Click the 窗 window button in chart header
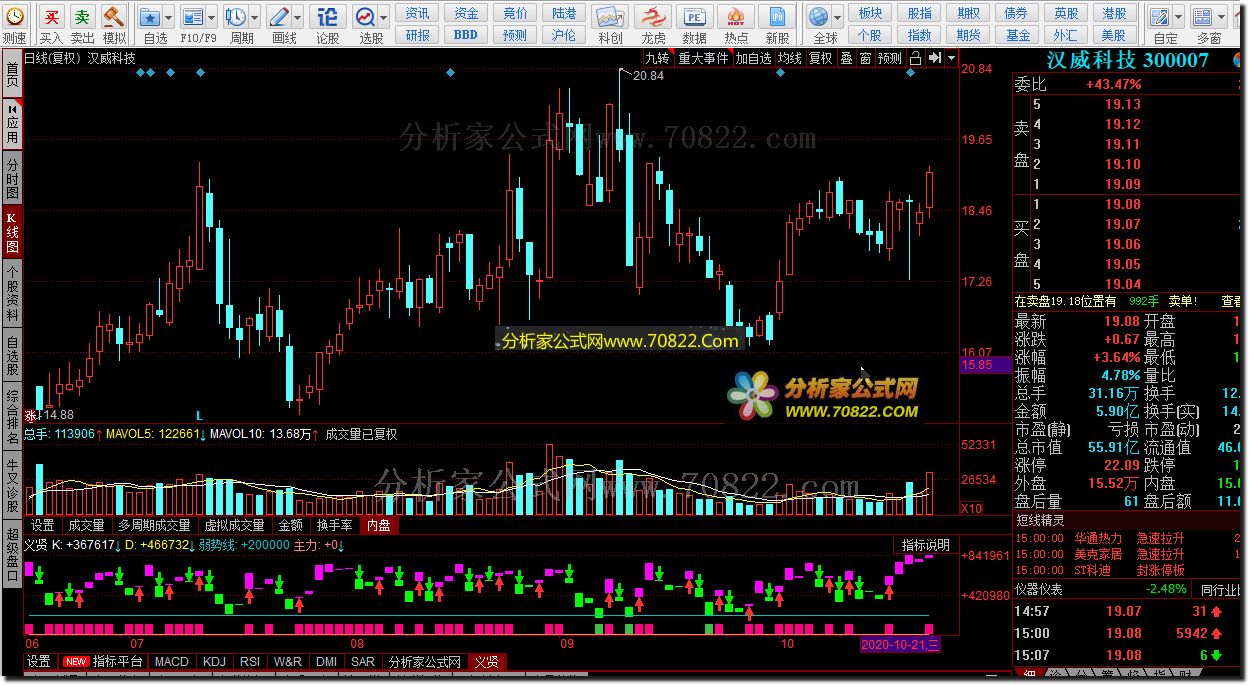Viewport: 1250px width, 685px height. [865, 58]
